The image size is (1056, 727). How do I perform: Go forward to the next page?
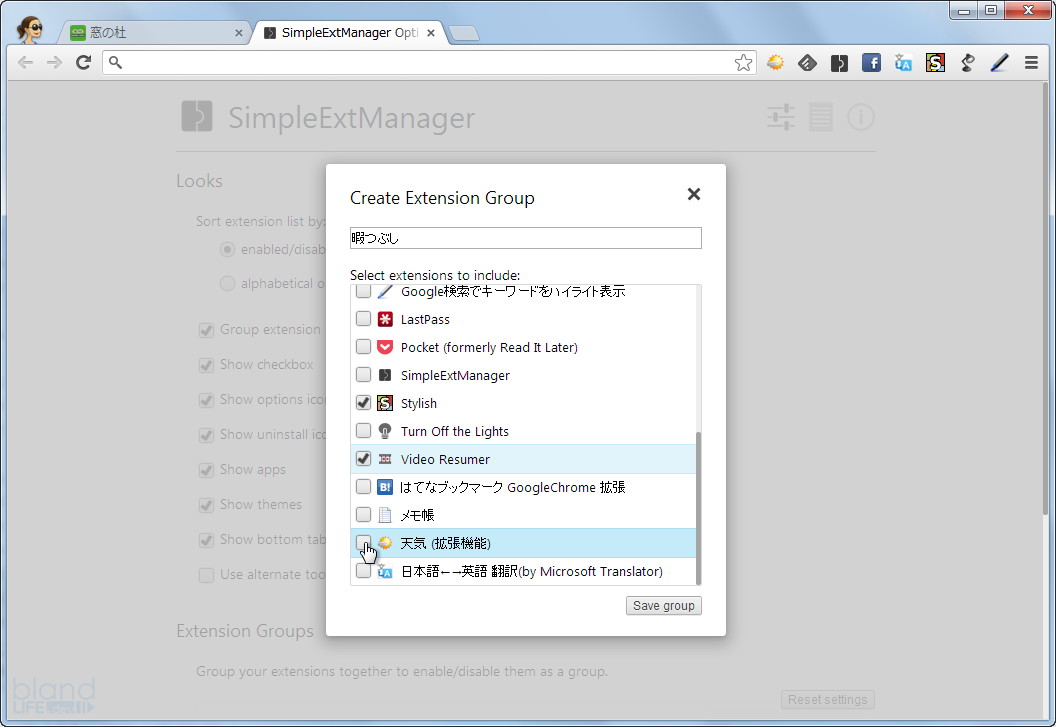click(54, 63)
